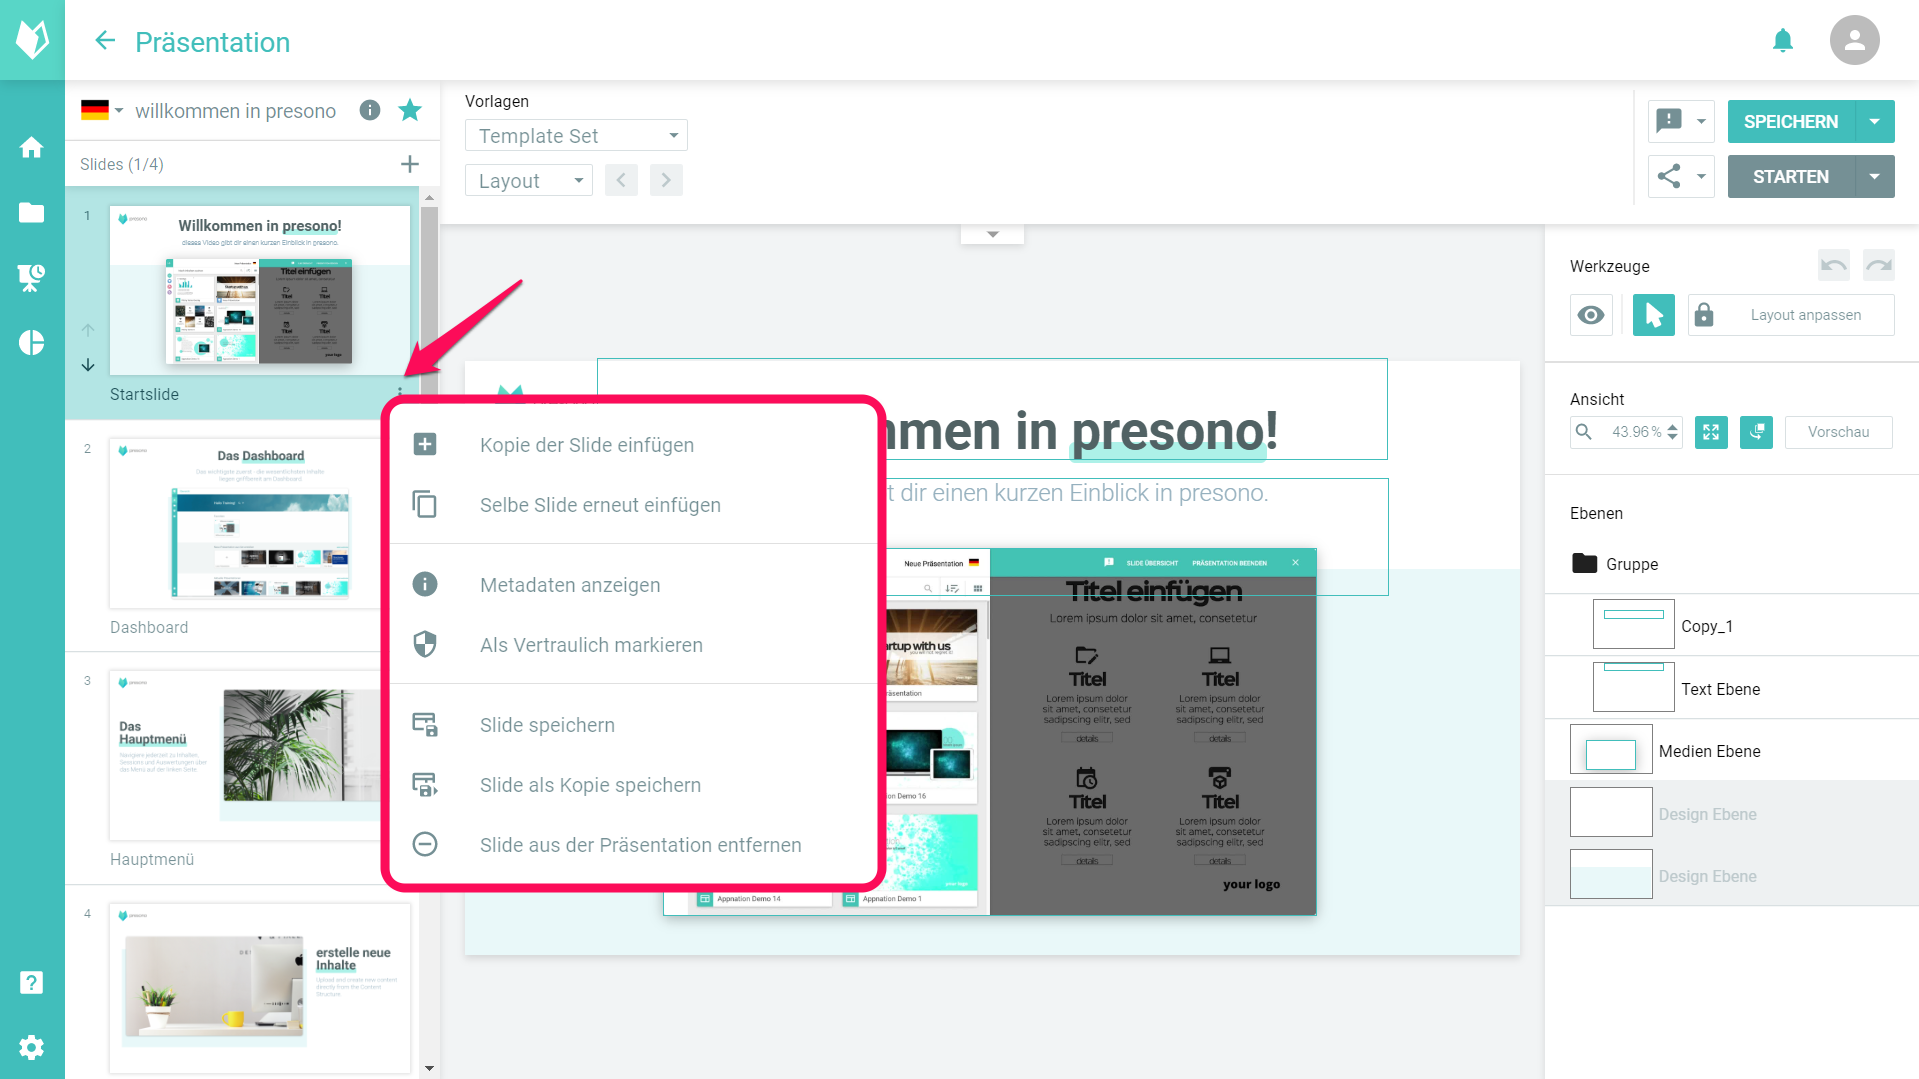Select the first Design Ebene layer
The image size is (1919, 1079).
1731,814
